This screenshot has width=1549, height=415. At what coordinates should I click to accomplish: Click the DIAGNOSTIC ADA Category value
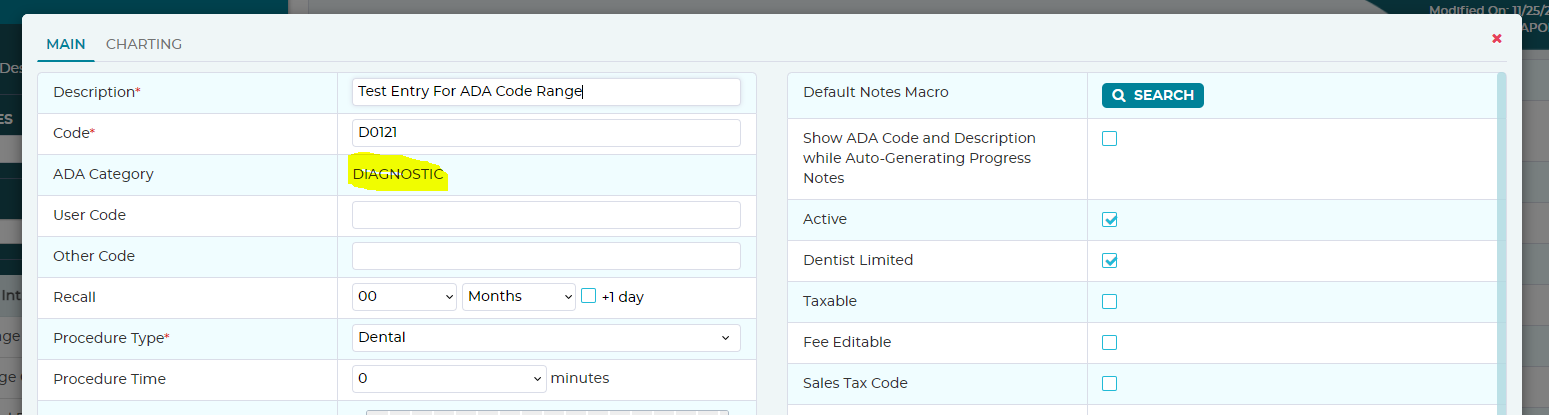398,174
